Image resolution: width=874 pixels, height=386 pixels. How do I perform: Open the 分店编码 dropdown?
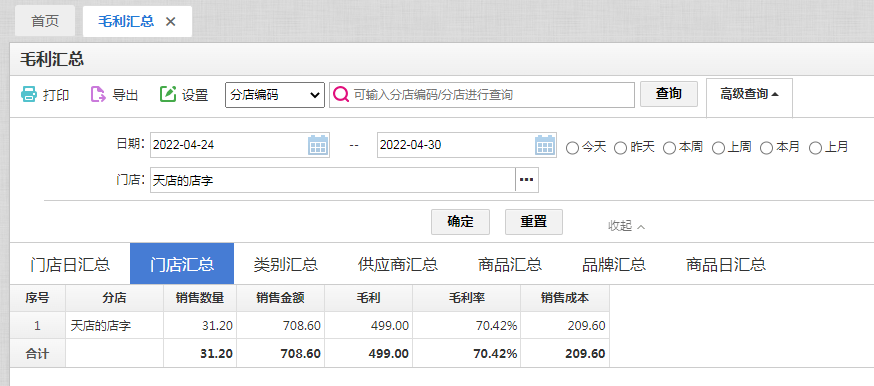pos(275,95)
